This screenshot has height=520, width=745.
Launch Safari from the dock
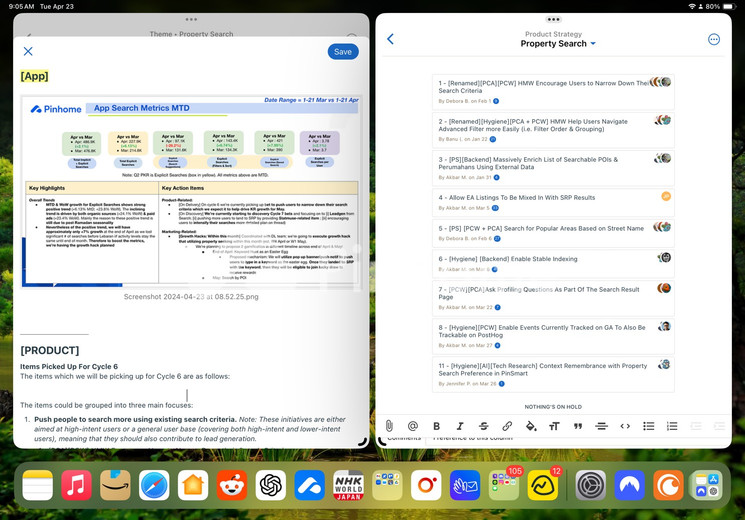coord(154,485)
